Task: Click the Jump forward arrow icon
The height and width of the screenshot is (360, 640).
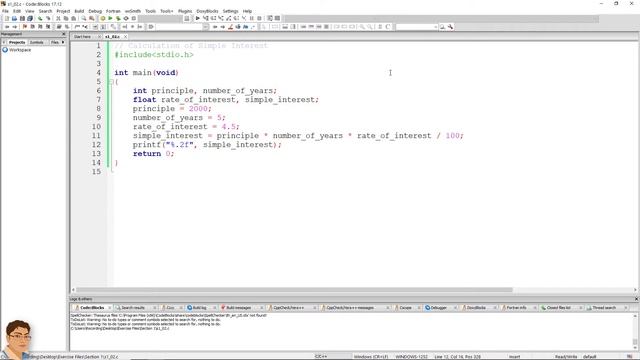Action: (15, 27)
